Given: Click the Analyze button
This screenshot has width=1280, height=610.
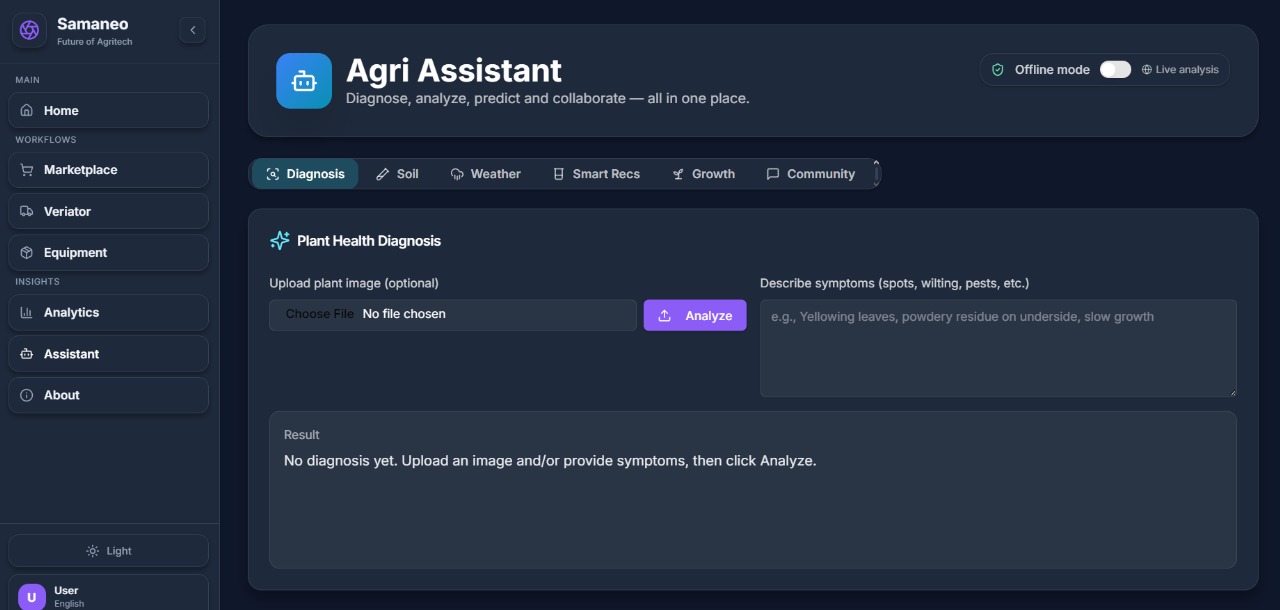Looking at the screenshot, I should (695, 315).
